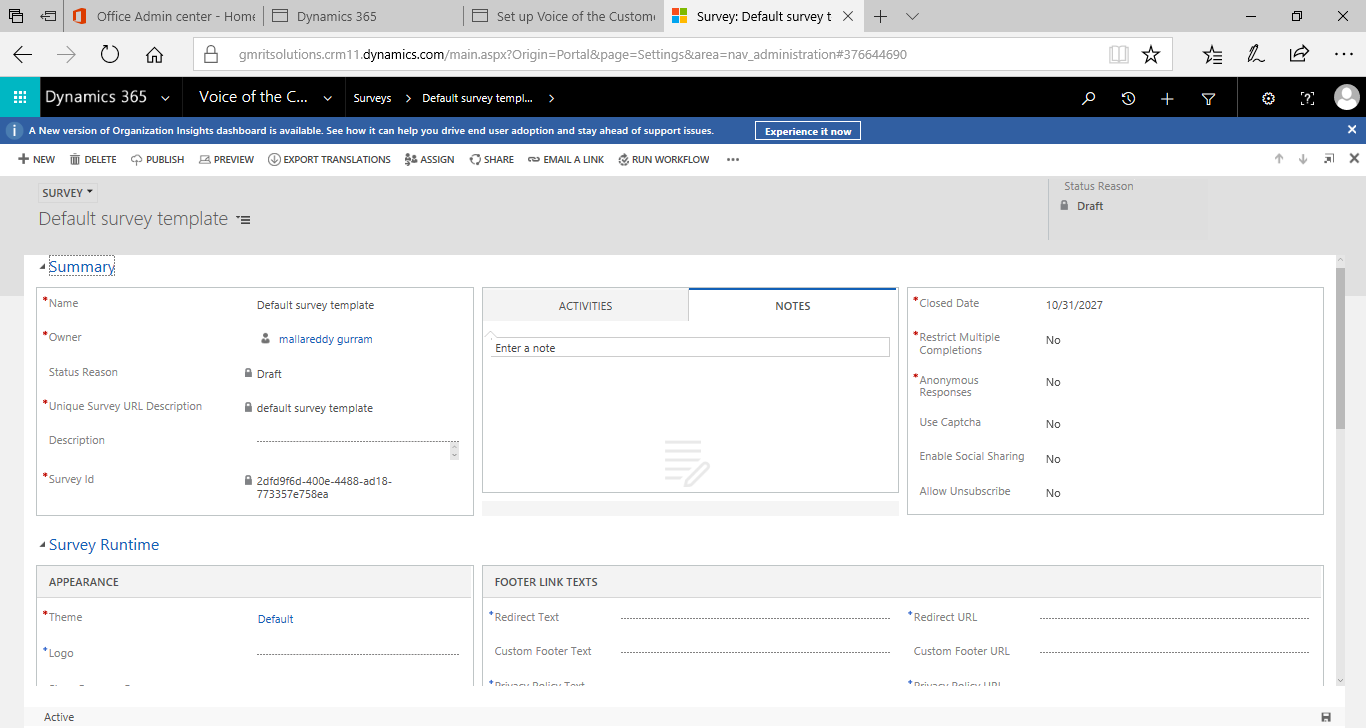Switch to Office Admin center browser tab

point(165,16)
